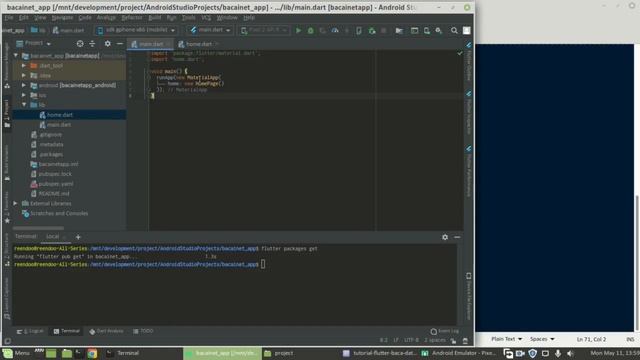Open the toolbar search magnifier icon

[x=454, y=31]
